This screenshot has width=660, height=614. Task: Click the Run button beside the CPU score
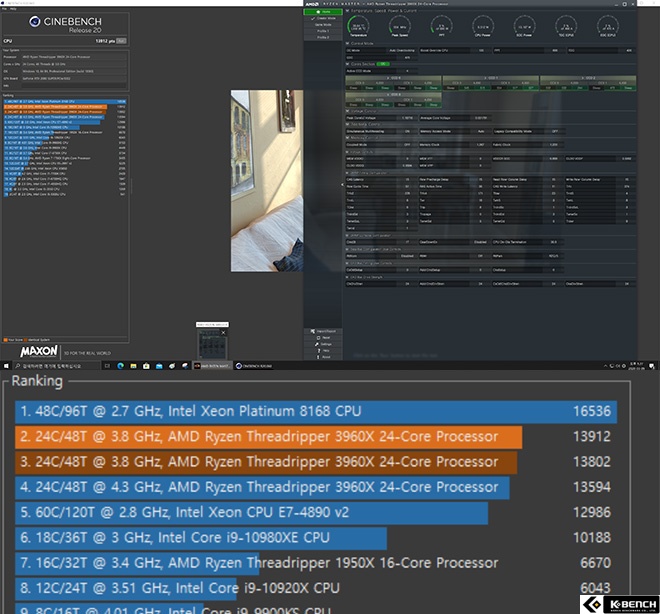121,41
